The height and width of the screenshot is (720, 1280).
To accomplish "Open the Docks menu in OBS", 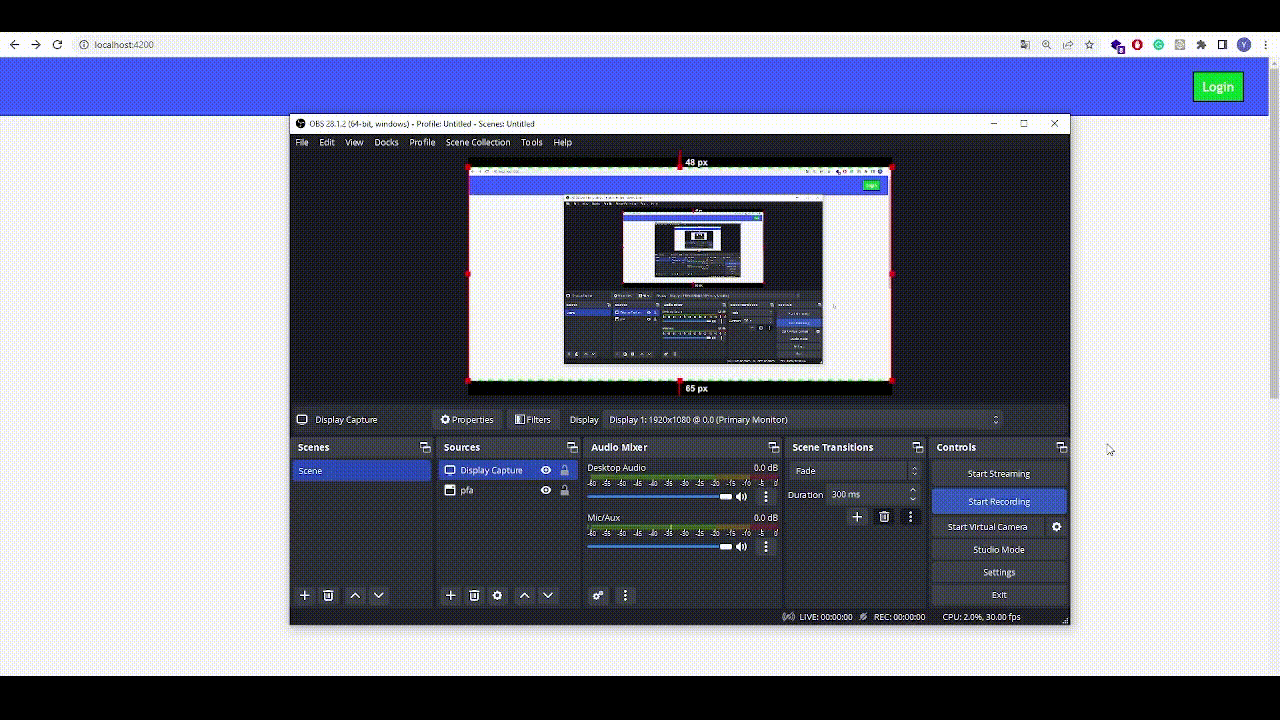I will (386, 142).
